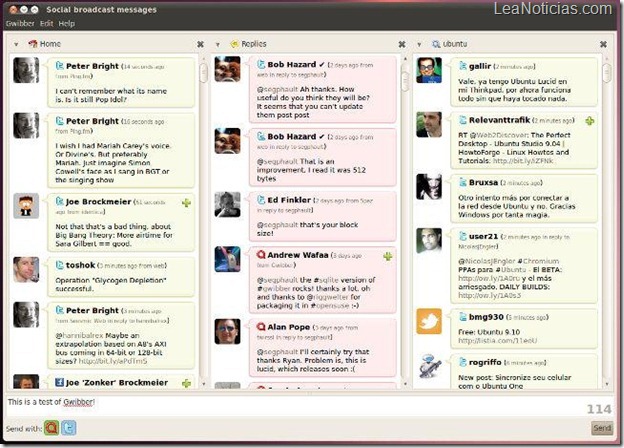Click Identi.ca icon beside Alan Pope name
This screenshot has width=624, height=448.
pos(261,327)
